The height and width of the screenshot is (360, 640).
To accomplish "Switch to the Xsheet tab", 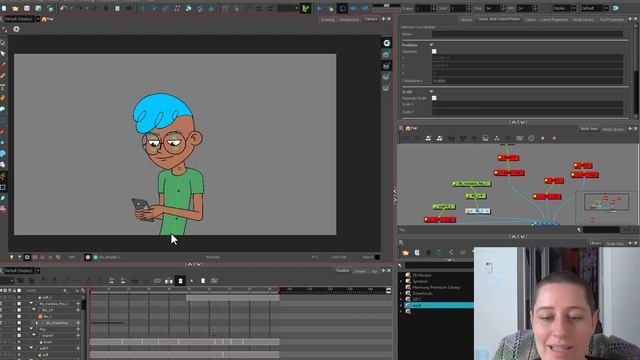I will coord(360,271).
